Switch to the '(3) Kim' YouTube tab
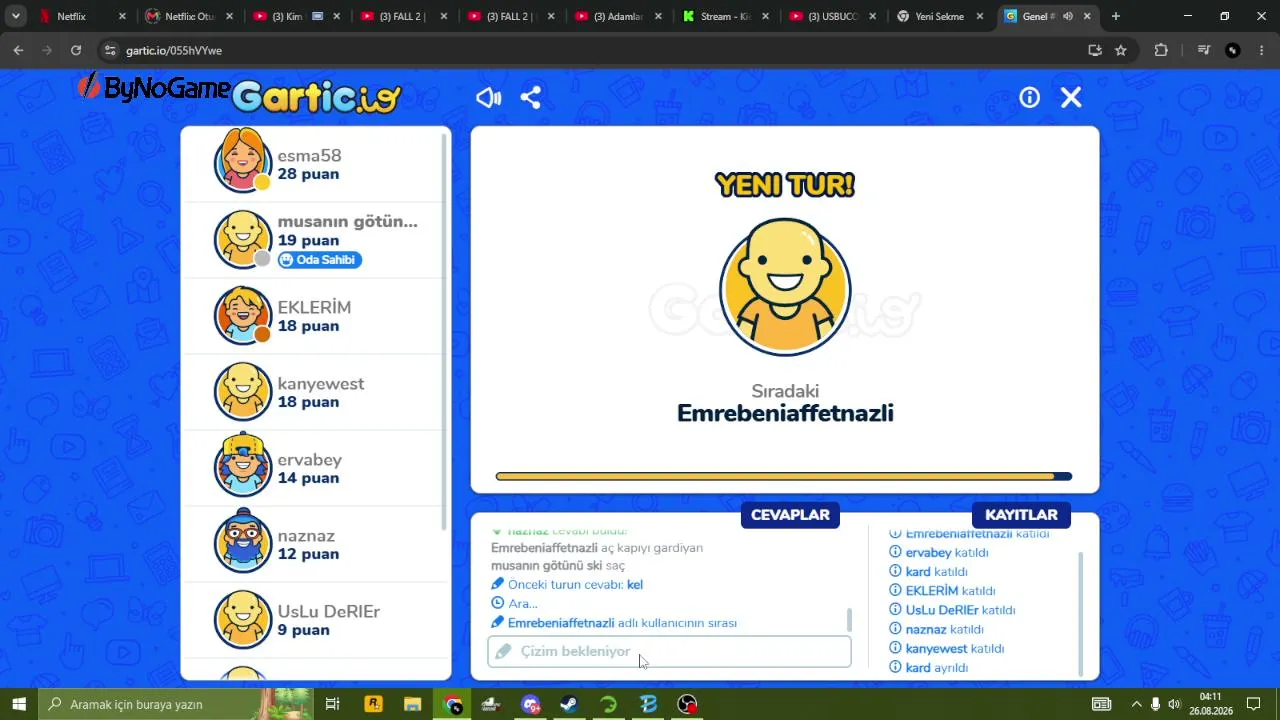Image resolution: width=1280 pixels, height=720 pixels. [x=296, y=16]
